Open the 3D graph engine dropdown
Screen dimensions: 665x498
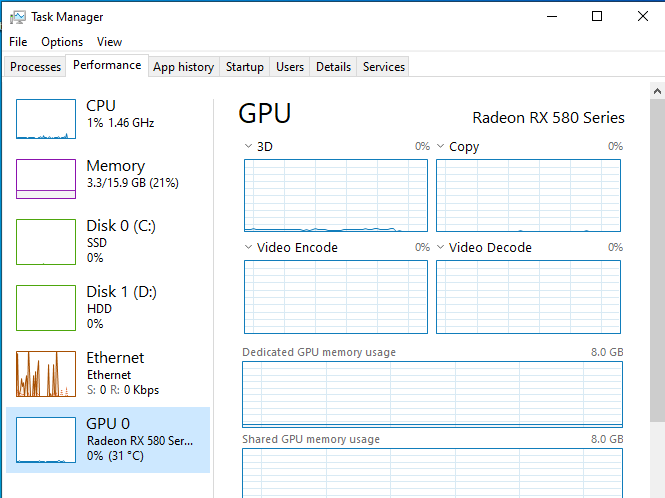(249, 146)
